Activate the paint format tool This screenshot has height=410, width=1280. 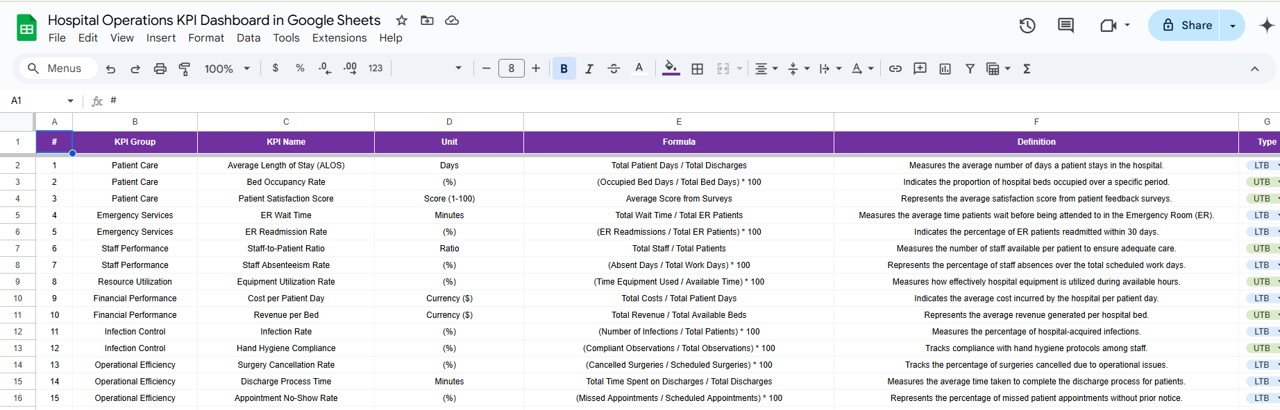pyautogui.click(x=184, y=69)
